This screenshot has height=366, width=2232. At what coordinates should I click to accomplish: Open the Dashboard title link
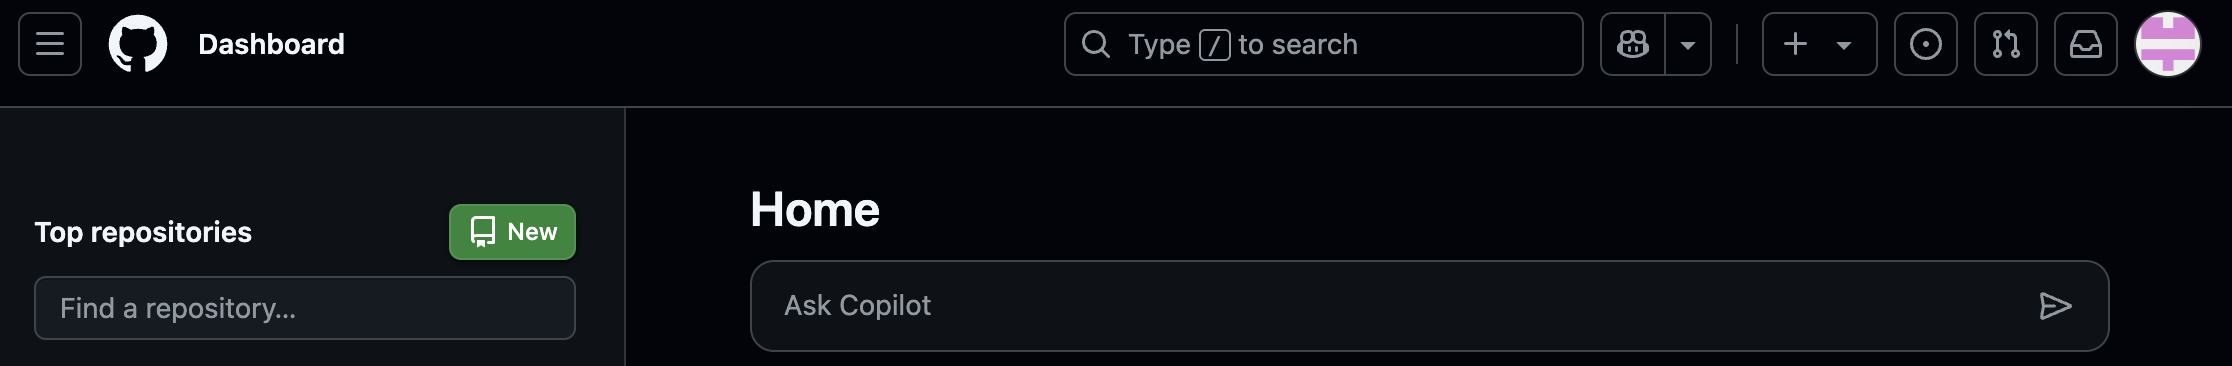click(271, 44)
